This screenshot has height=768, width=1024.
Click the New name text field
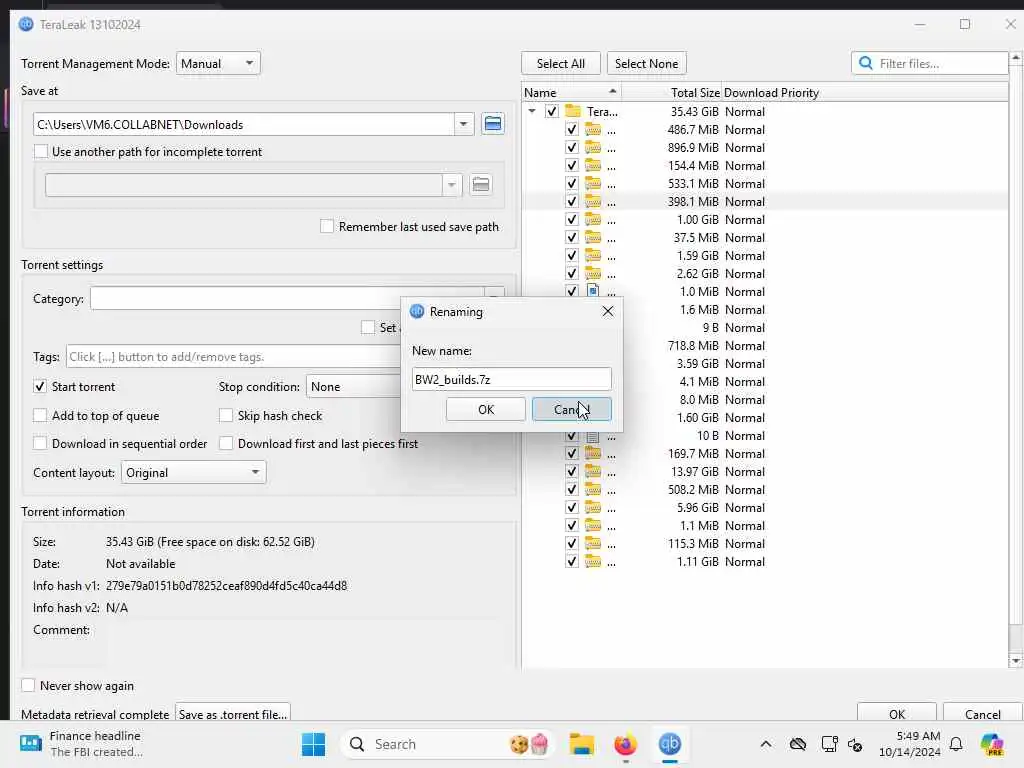[511, 379]
